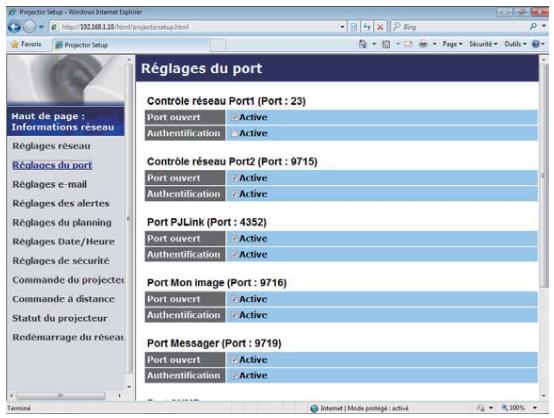
Task: Click the browser Forward arrow button
Action: (x=30, y=27)
